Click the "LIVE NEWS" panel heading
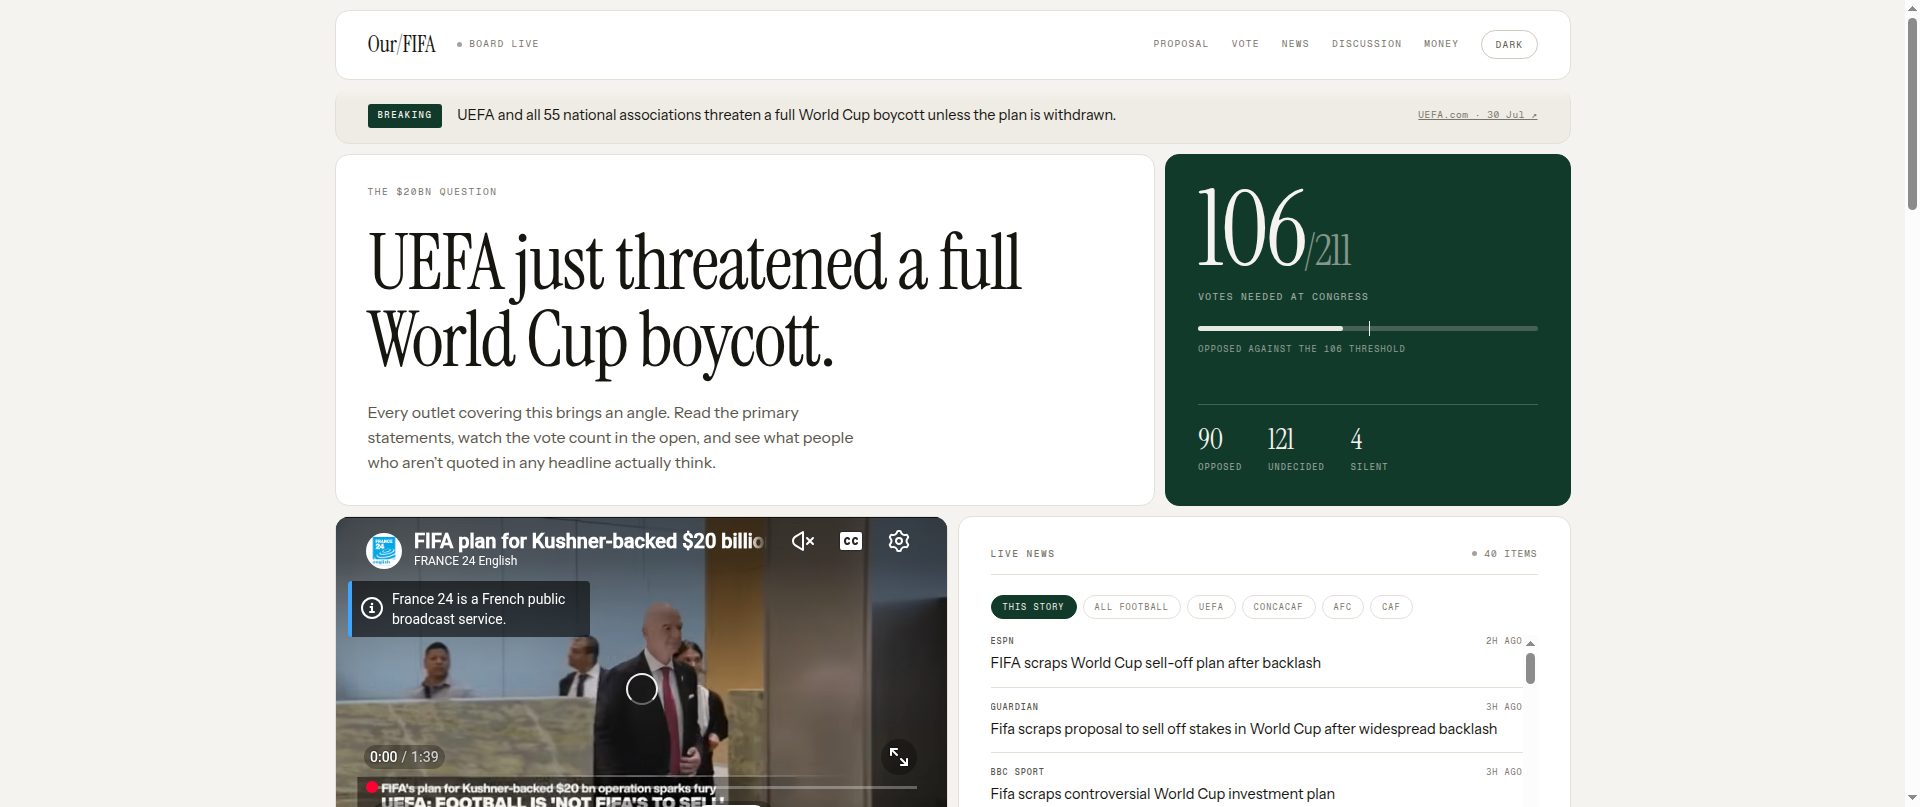 pos(1022,554)
